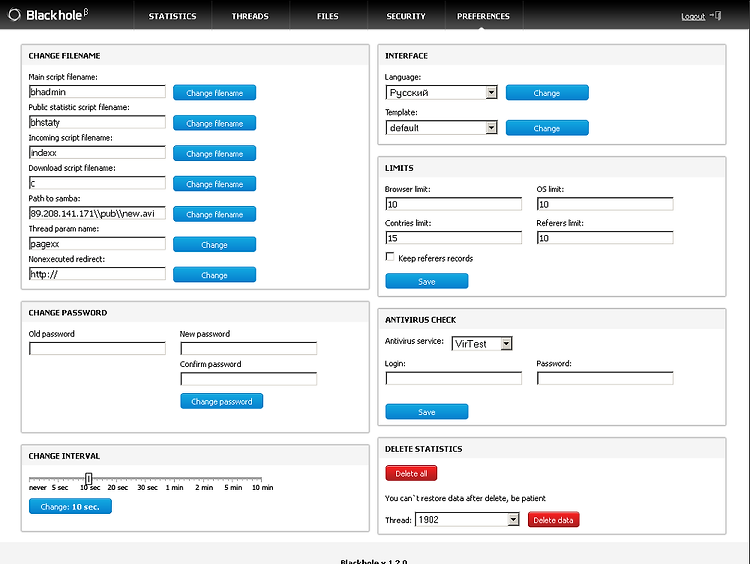Click the OS limit field
The width and height of the screenshot is (750, 564).
point(605,204)
